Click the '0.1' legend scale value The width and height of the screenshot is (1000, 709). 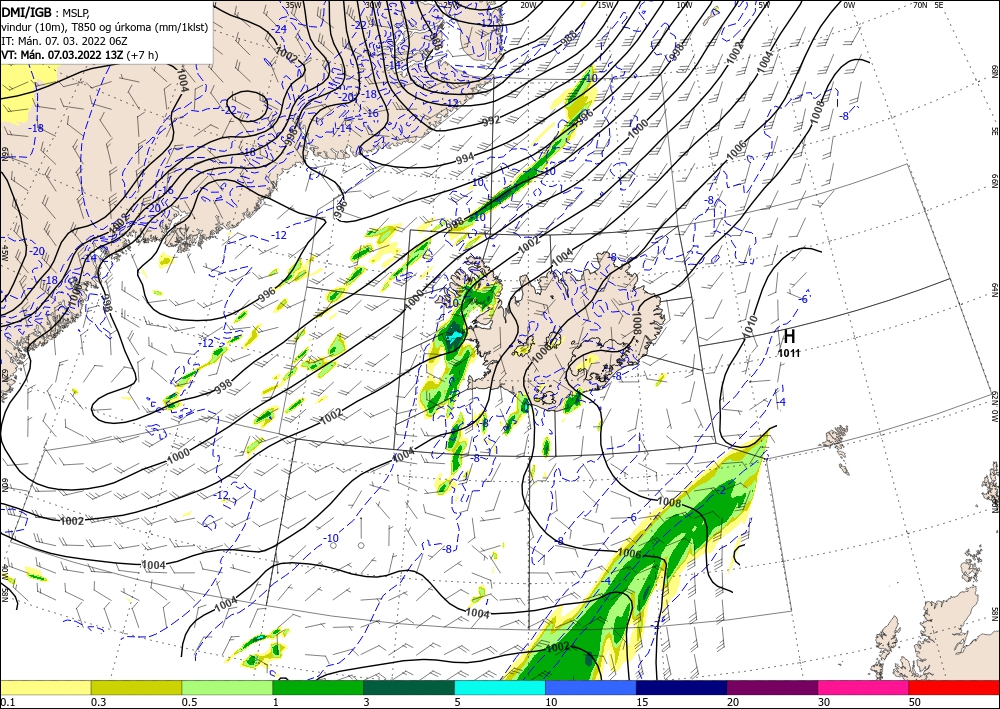[x=7, y=702]
